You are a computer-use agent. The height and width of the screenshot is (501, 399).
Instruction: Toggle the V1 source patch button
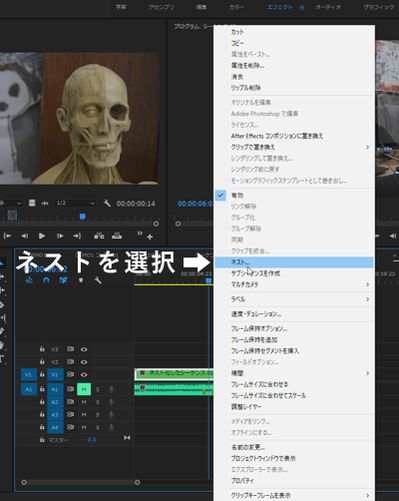(x=28, y=375)
